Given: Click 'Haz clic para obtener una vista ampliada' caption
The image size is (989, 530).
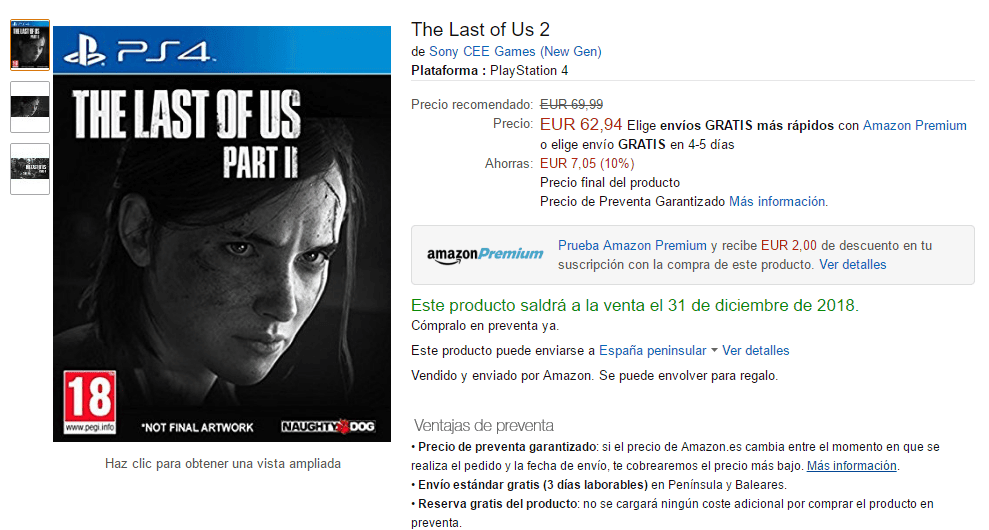Looking at the screenshot, I should point(223,464).
